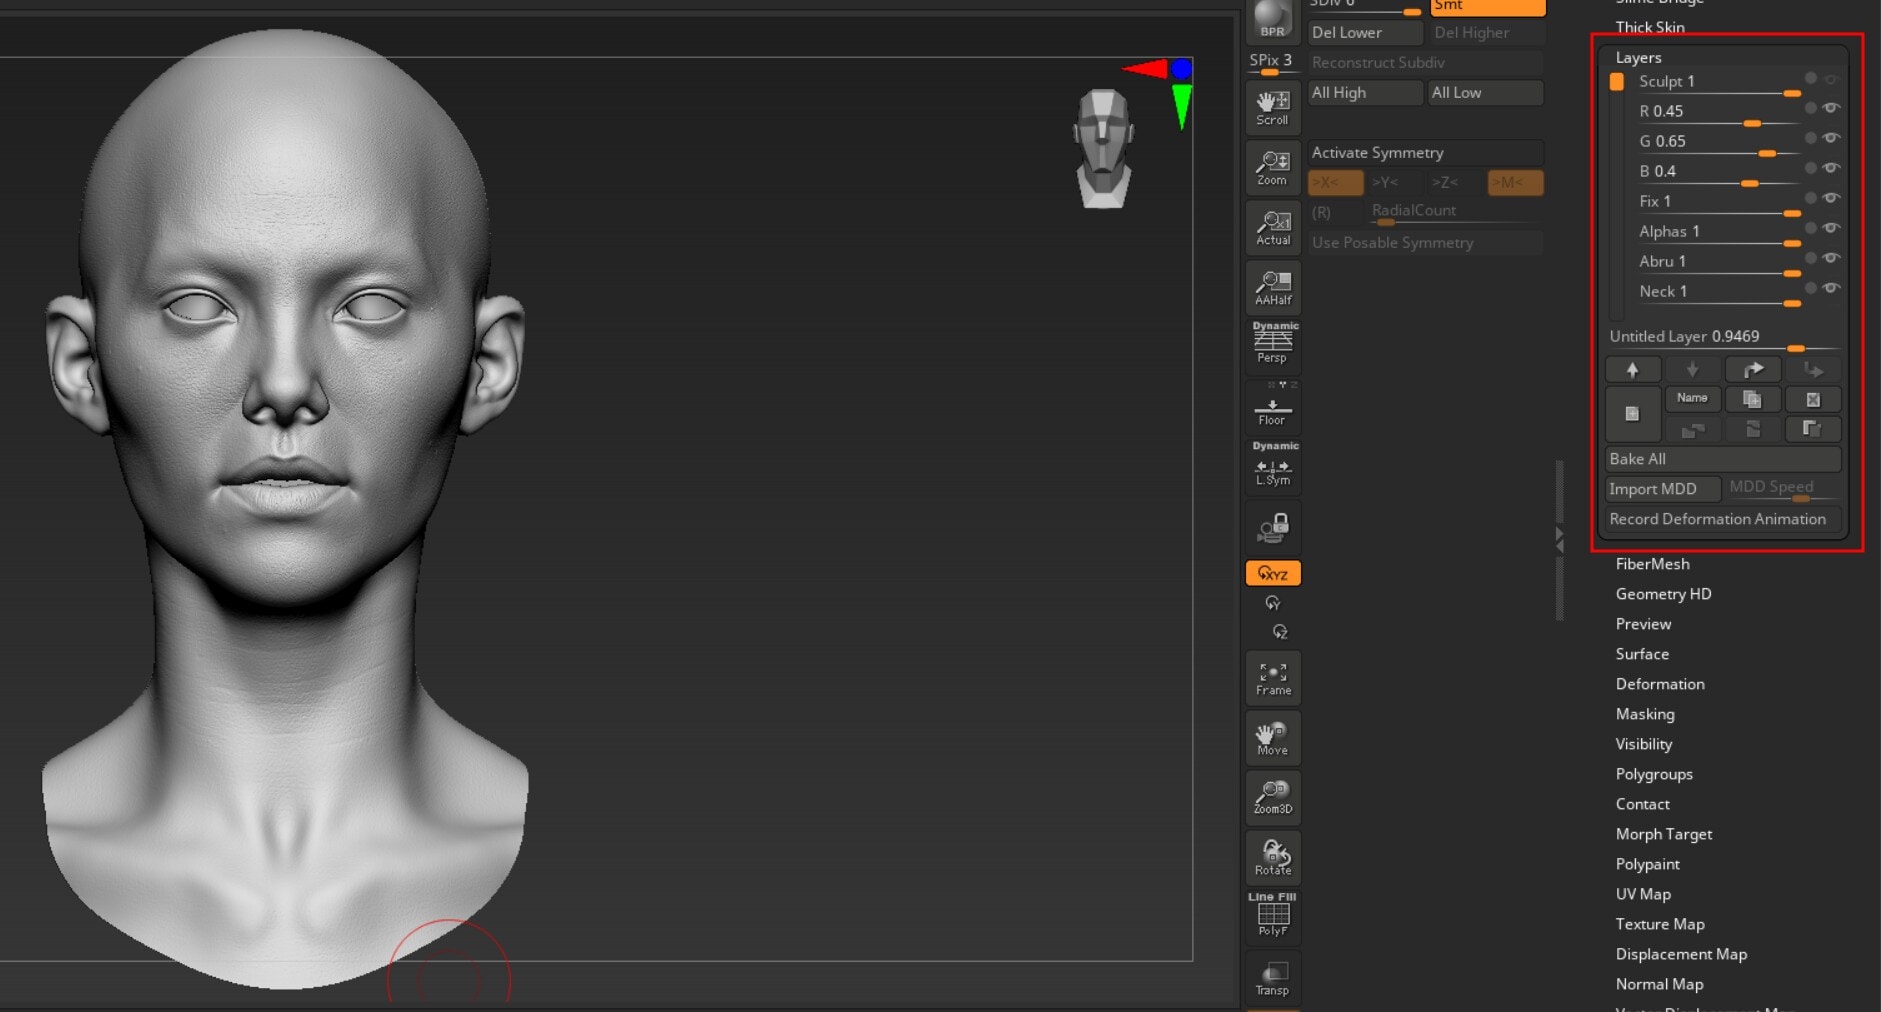Expand the Polygroups subpalette

pyautogui.click(x=1654, y=774)
